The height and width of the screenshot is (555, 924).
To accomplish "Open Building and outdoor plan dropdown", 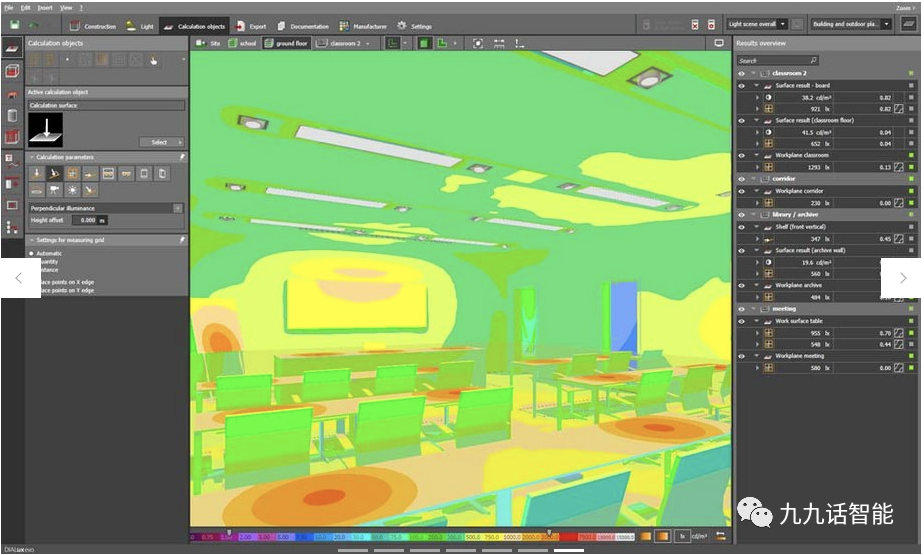I will [x=850, y=24].
